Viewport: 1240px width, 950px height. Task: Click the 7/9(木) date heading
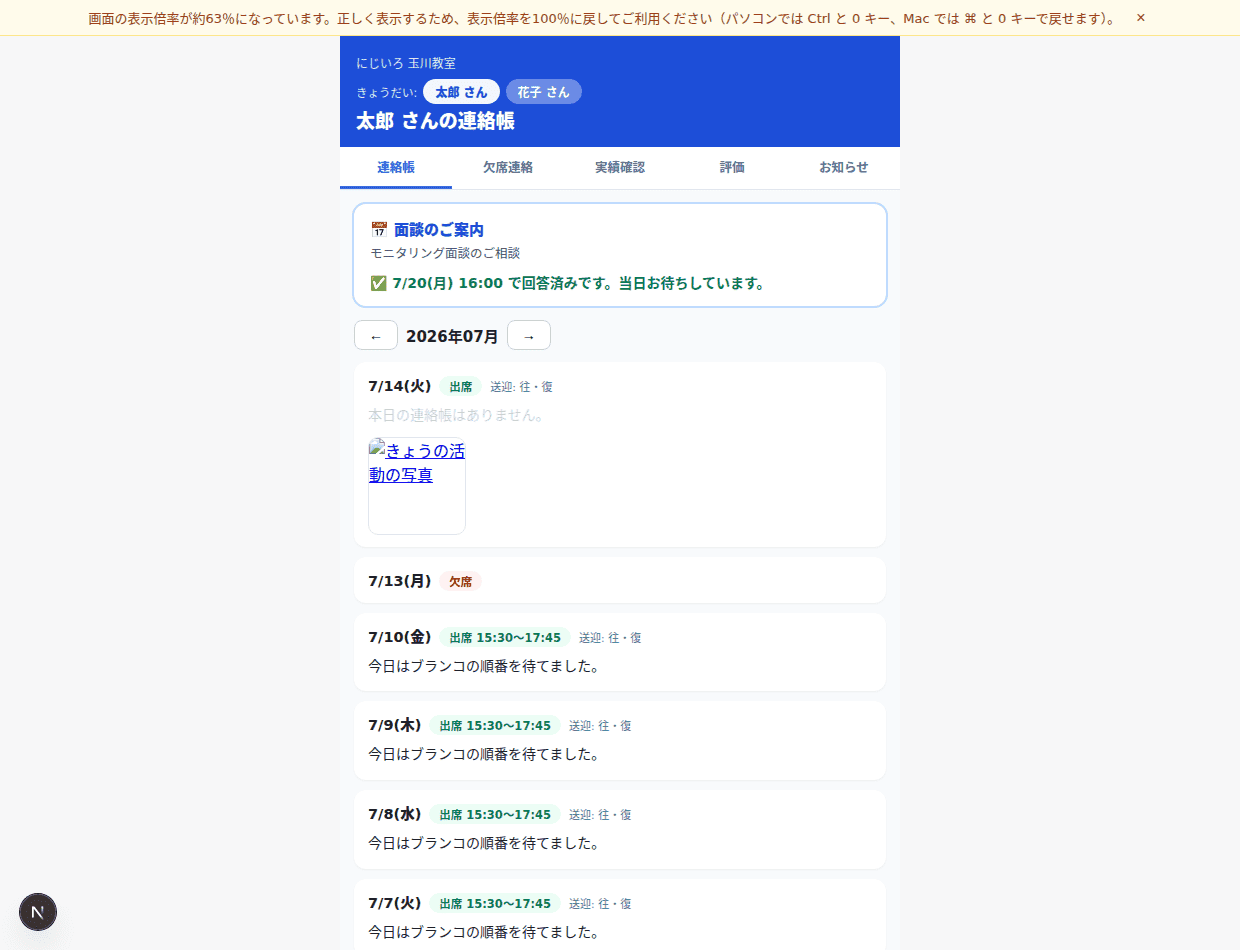pyautogui.click(x=395, y=725)
